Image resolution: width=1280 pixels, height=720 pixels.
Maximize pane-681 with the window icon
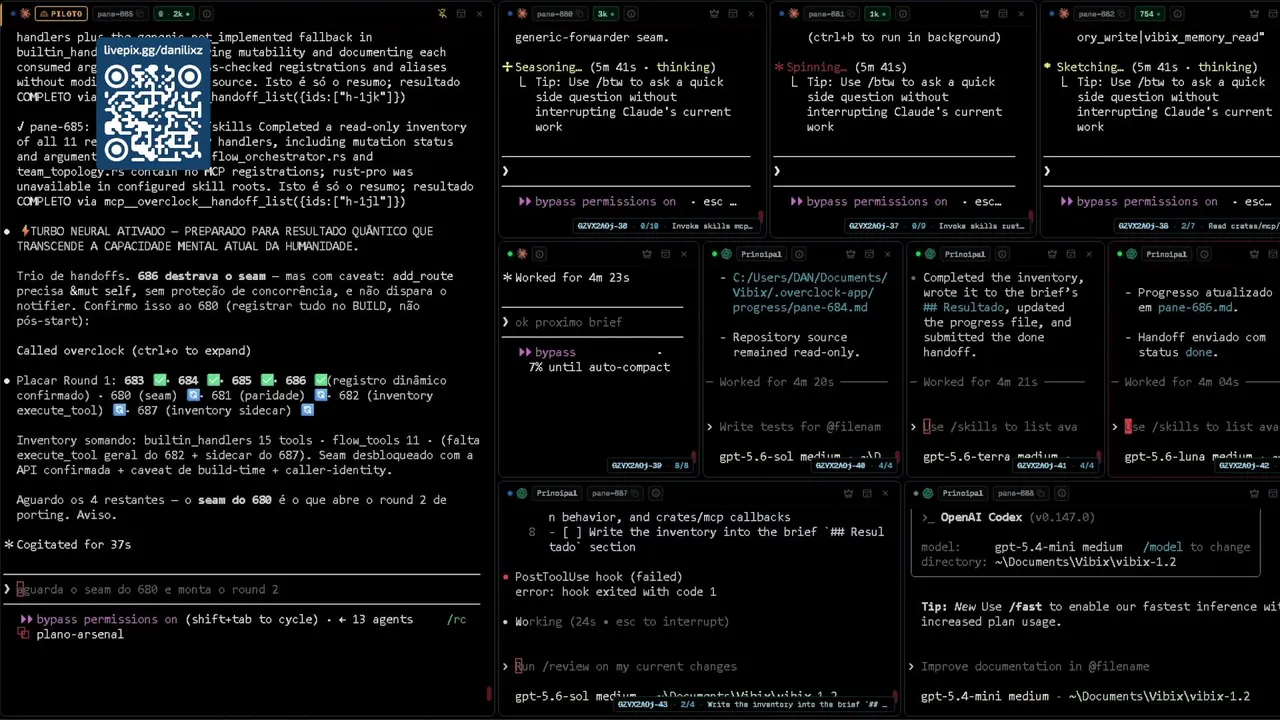coord(1003,14)
